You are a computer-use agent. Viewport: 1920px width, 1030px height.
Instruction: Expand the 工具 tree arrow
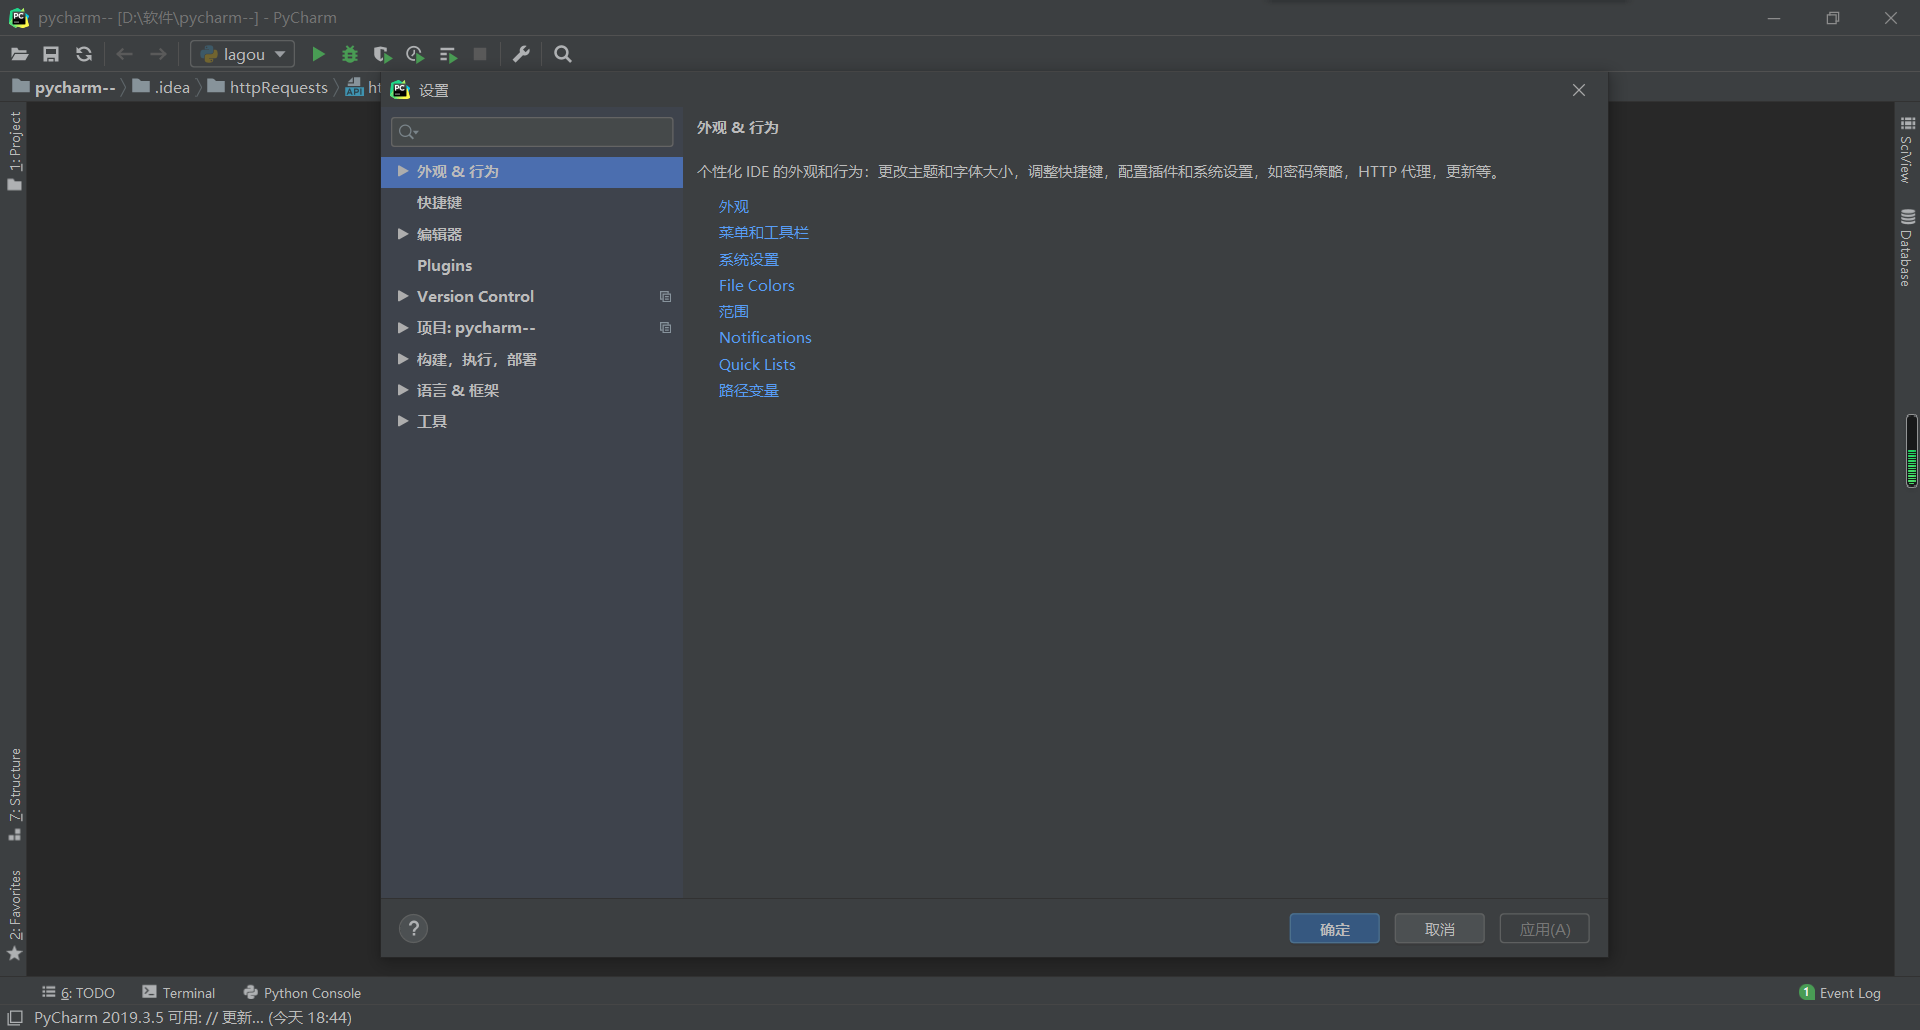click(x=402, y=421)
